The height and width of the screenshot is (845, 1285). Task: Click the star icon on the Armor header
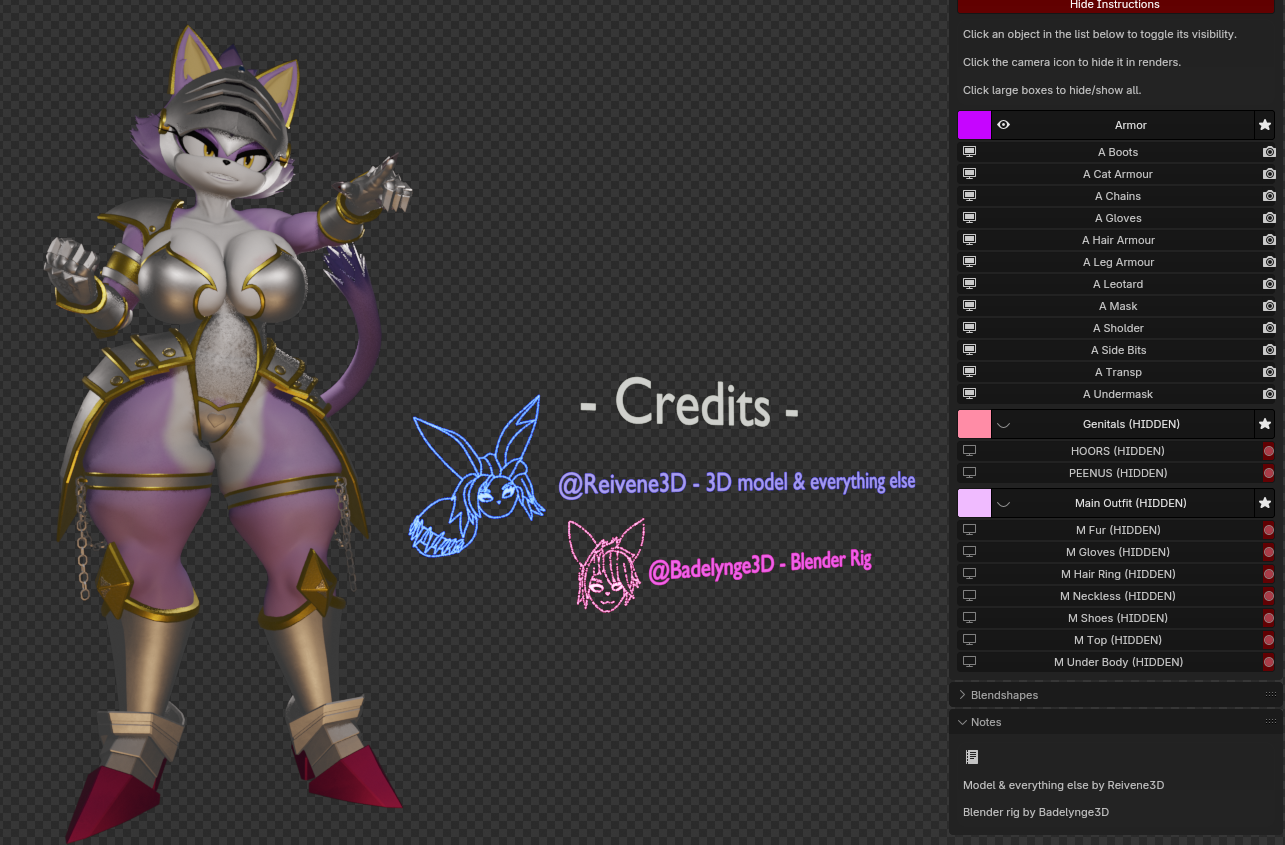click(x=1265, y=125)
